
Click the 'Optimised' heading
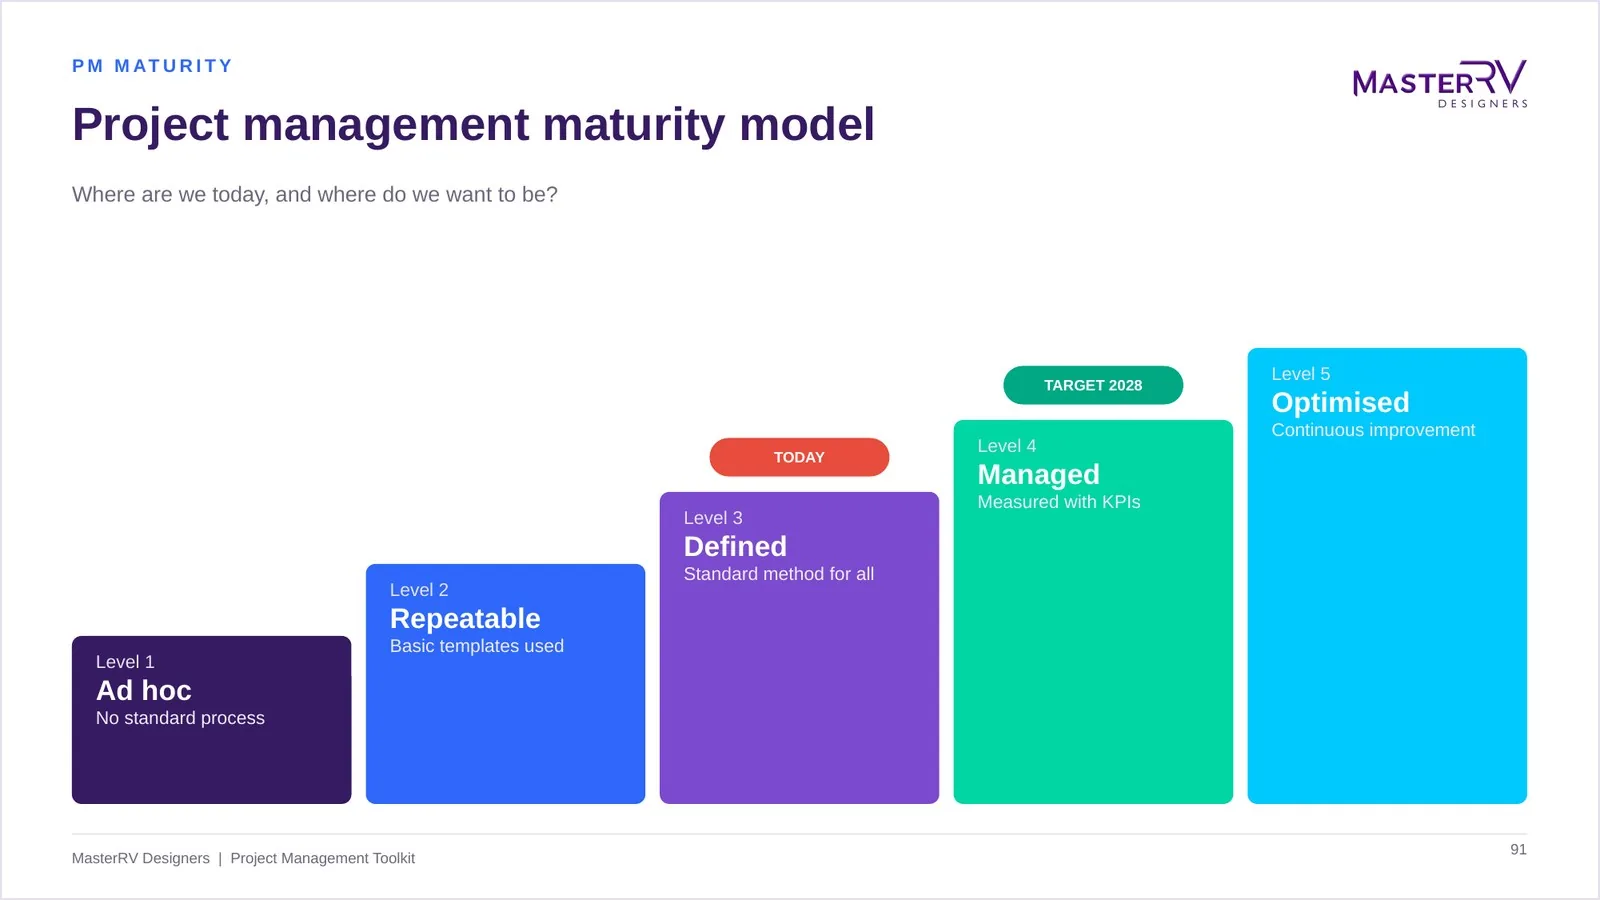1341,403
